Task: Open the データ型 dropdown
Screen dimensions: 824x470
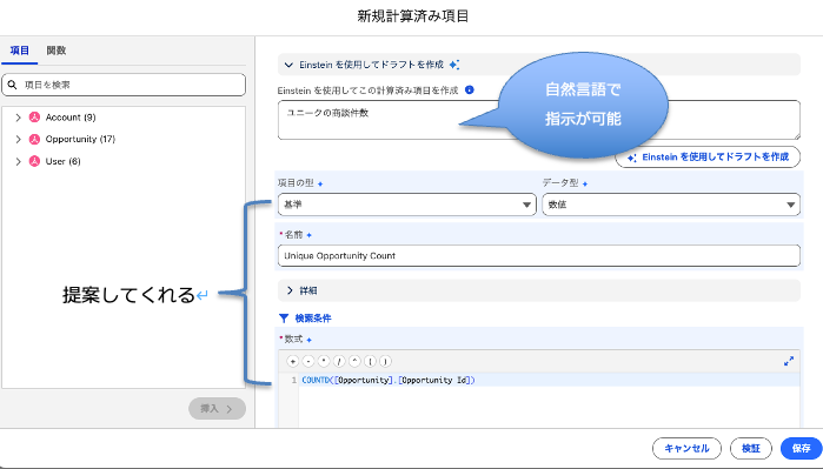Action: point(670,205)
